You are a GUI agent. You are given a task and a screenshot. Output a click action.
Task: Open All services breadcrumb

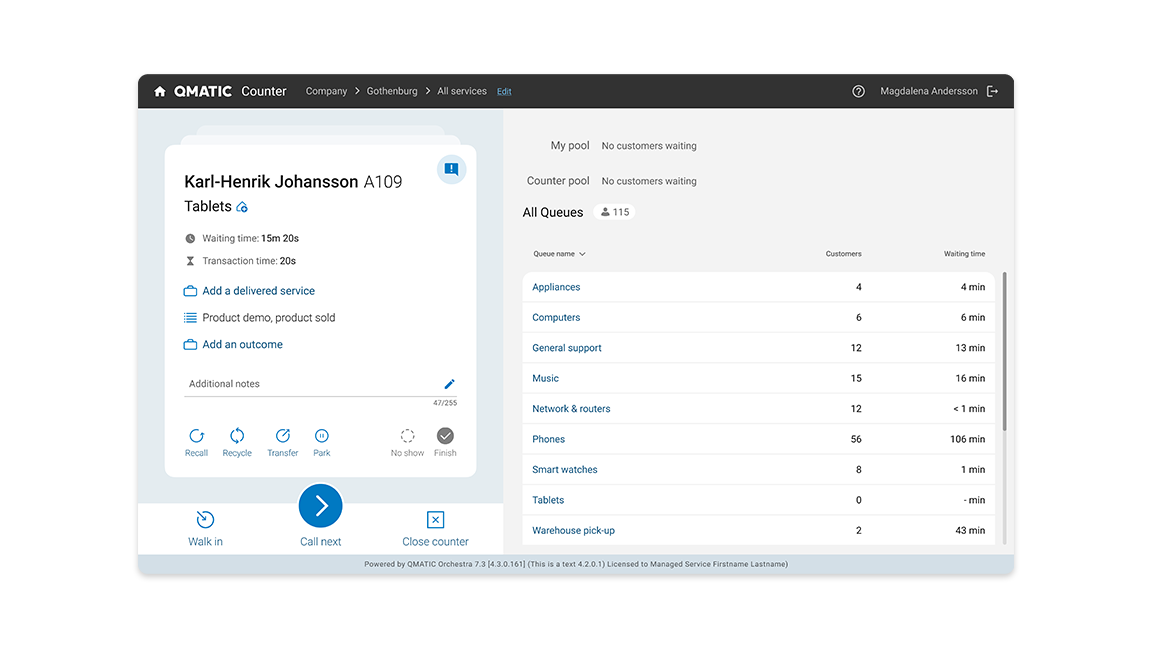(x=461, y=91)
